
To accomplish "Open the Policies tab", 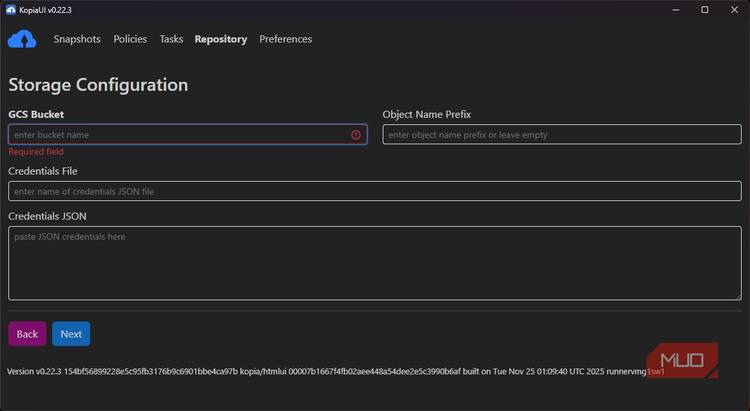I will click(130, 39).
